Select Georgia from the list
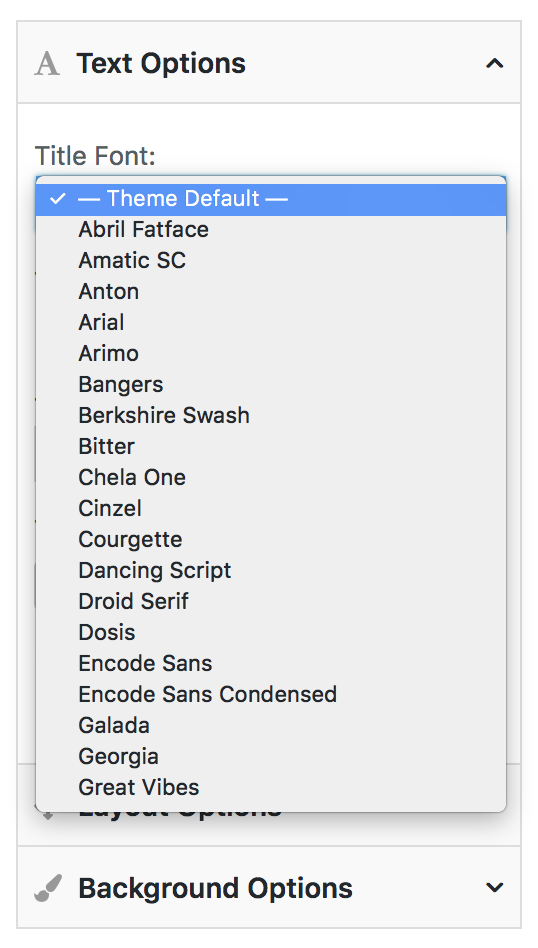 pyautogui.click(x=271, y=756)
